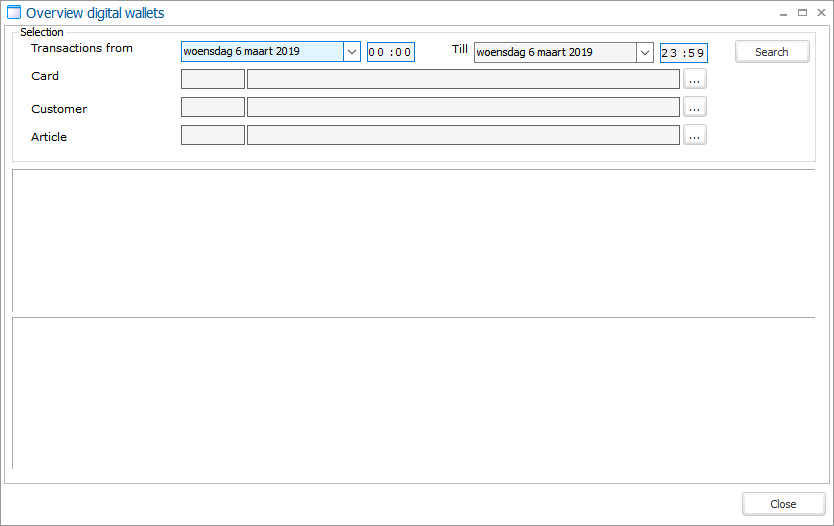Click inside the upper results panel
Image resolution: width=834 pixels, height=526 pixels.
click(414, 240)
